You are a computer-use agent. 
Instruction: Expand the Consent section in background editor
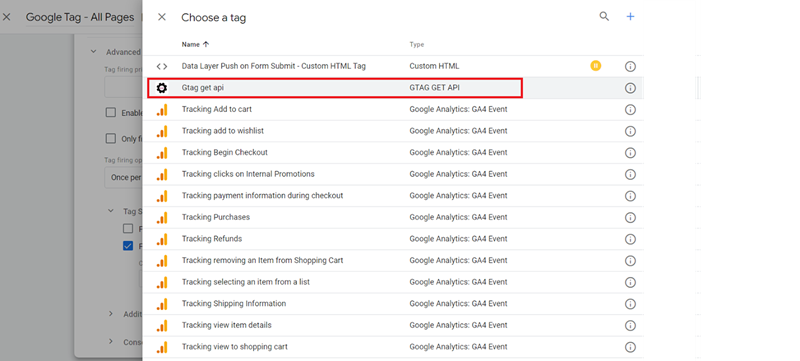click(111, 342)
